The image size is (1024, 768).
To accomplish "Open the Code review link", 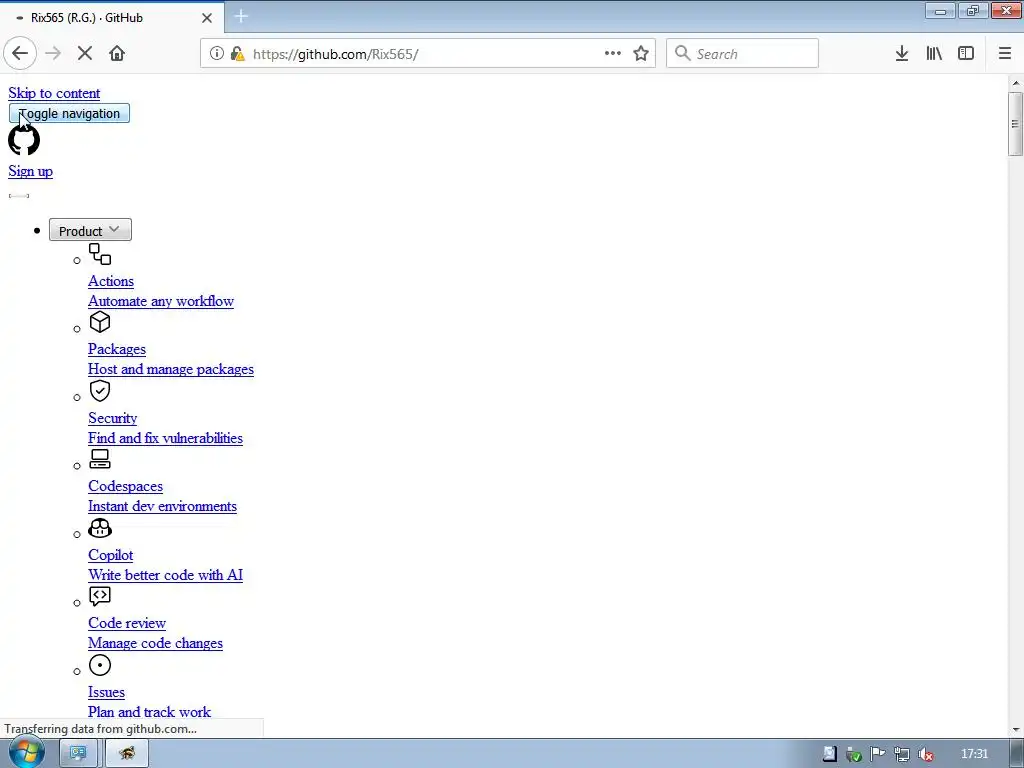I will (127, 623).
